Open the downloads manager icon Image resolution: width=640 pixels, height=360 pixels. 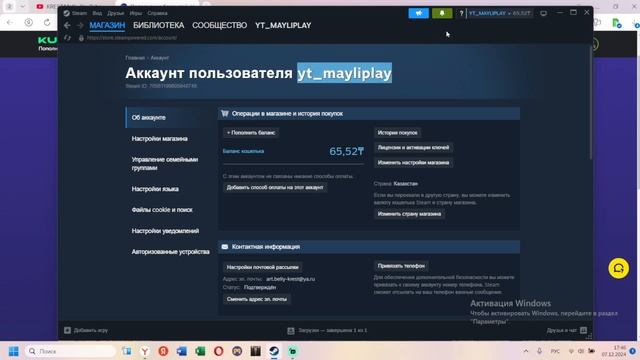291,331
